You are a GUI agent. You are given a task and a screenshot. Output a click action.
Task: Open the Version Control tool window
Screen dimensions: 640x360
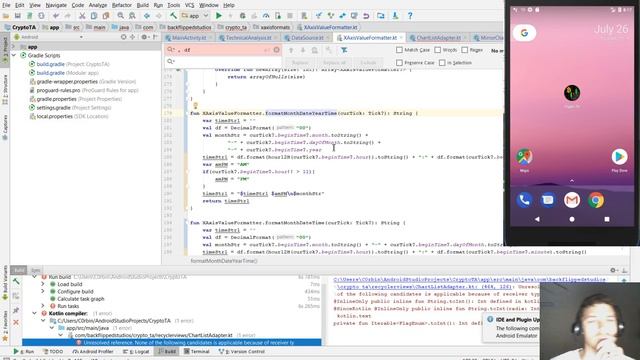(x=242, y=351)
